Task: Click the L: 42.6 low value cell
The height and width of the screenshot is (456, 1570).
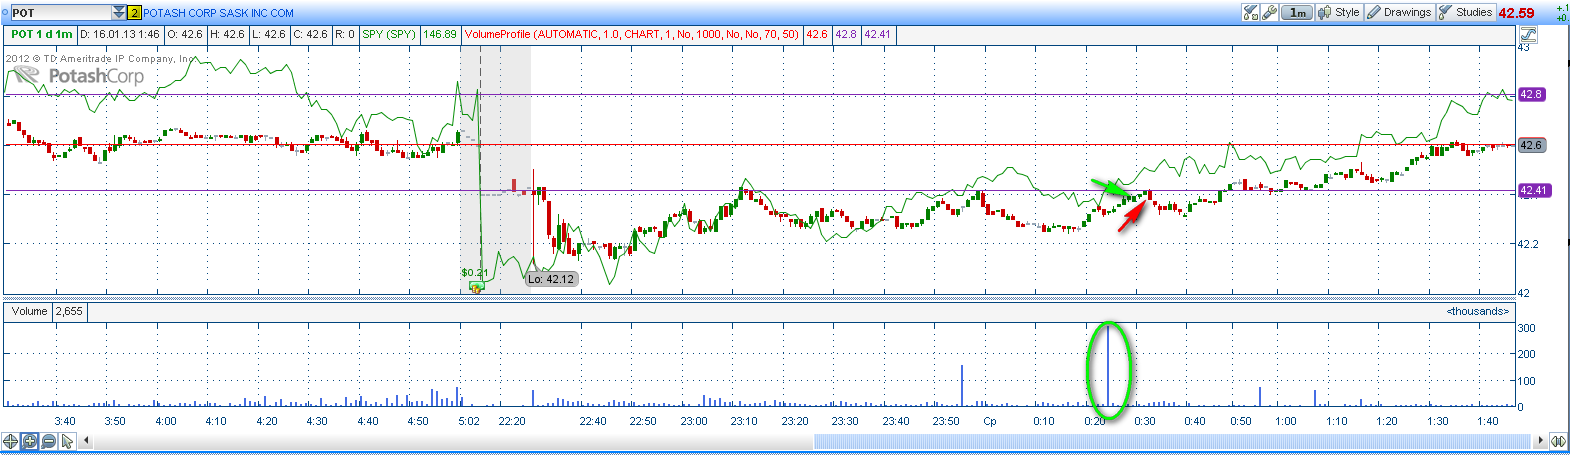Action: tap(270, 34)
